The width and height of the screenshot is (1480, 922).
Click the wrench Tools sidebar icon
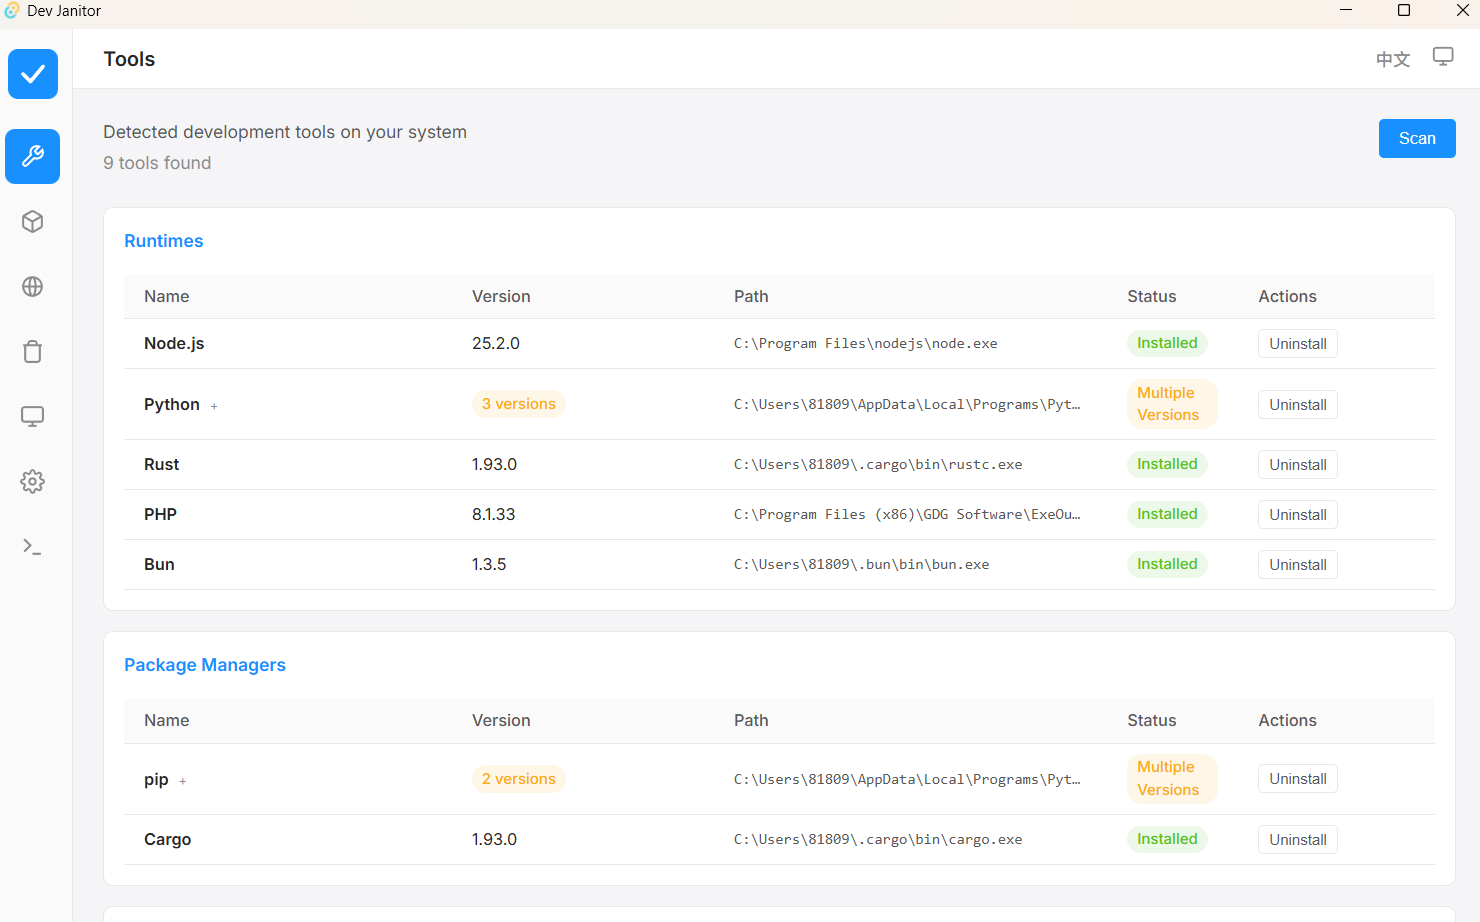(32, 156)
